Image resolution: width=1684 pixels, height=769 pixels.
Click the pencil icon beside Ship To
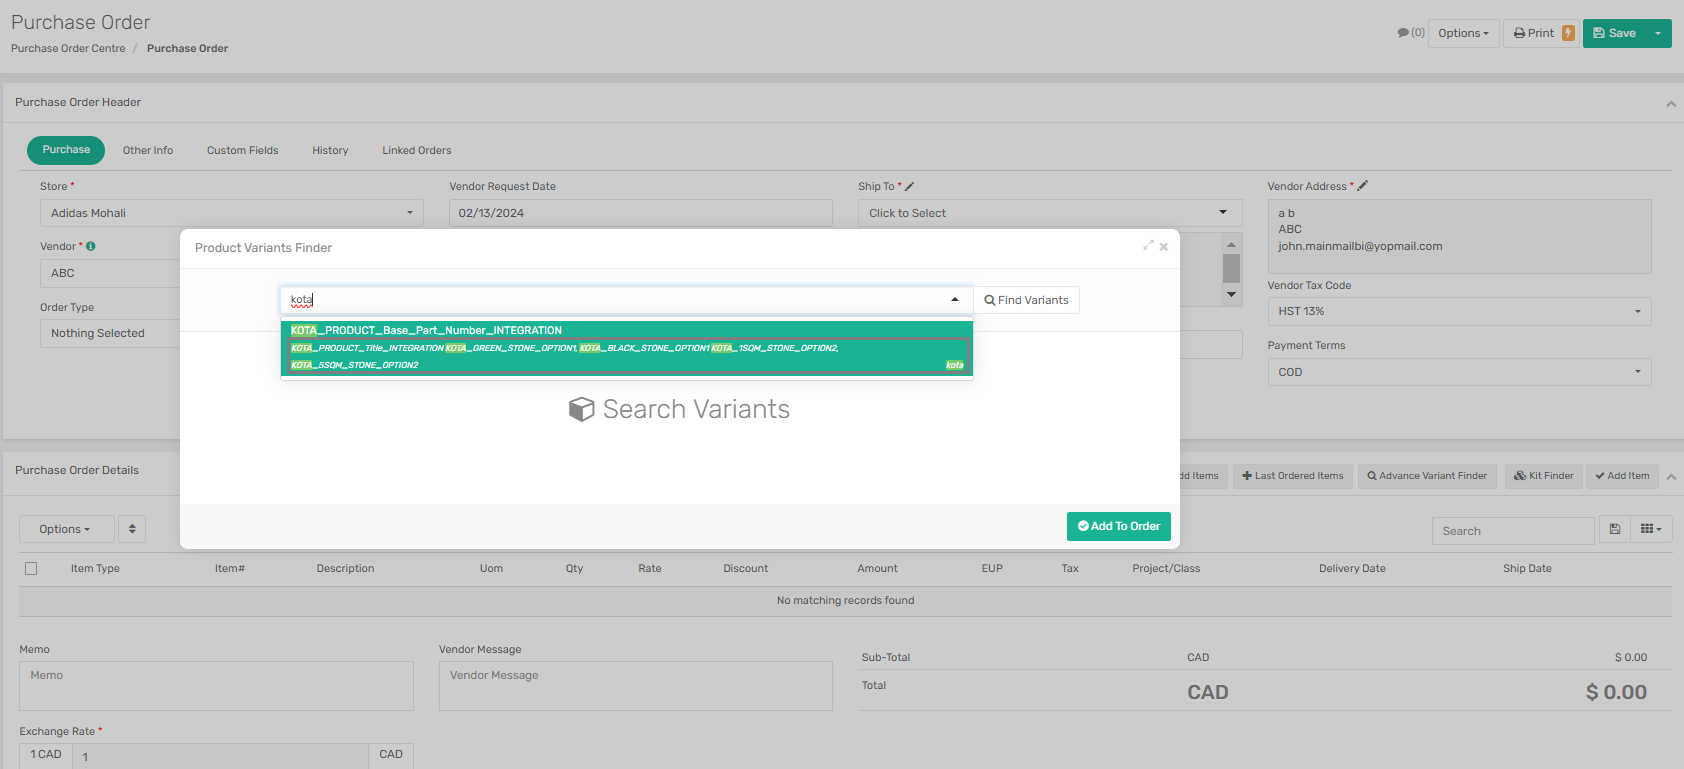(910, 186)
